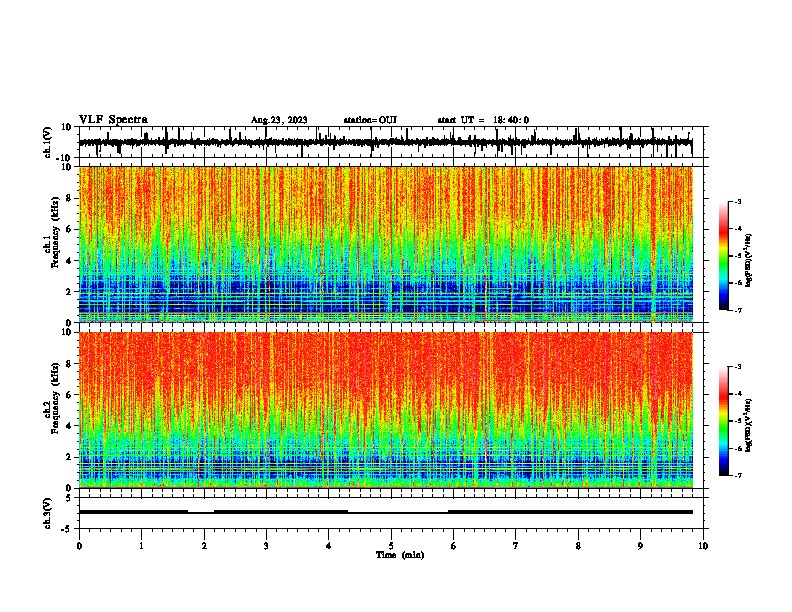Click the date label 'Aug.23, 2023'

pyautogui.click(x=279, y=120)
